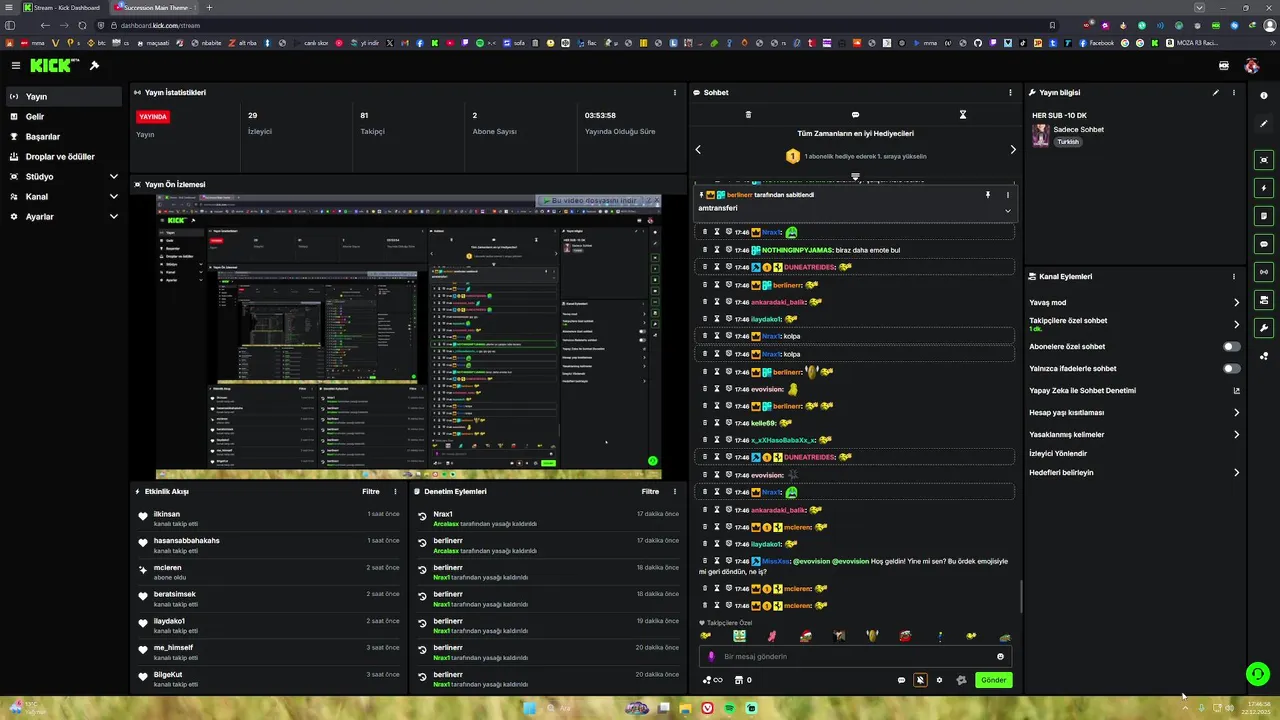Click the channel points infinity icon
This screenshot has height=720, width=1280.
click(x=713, y=680)
